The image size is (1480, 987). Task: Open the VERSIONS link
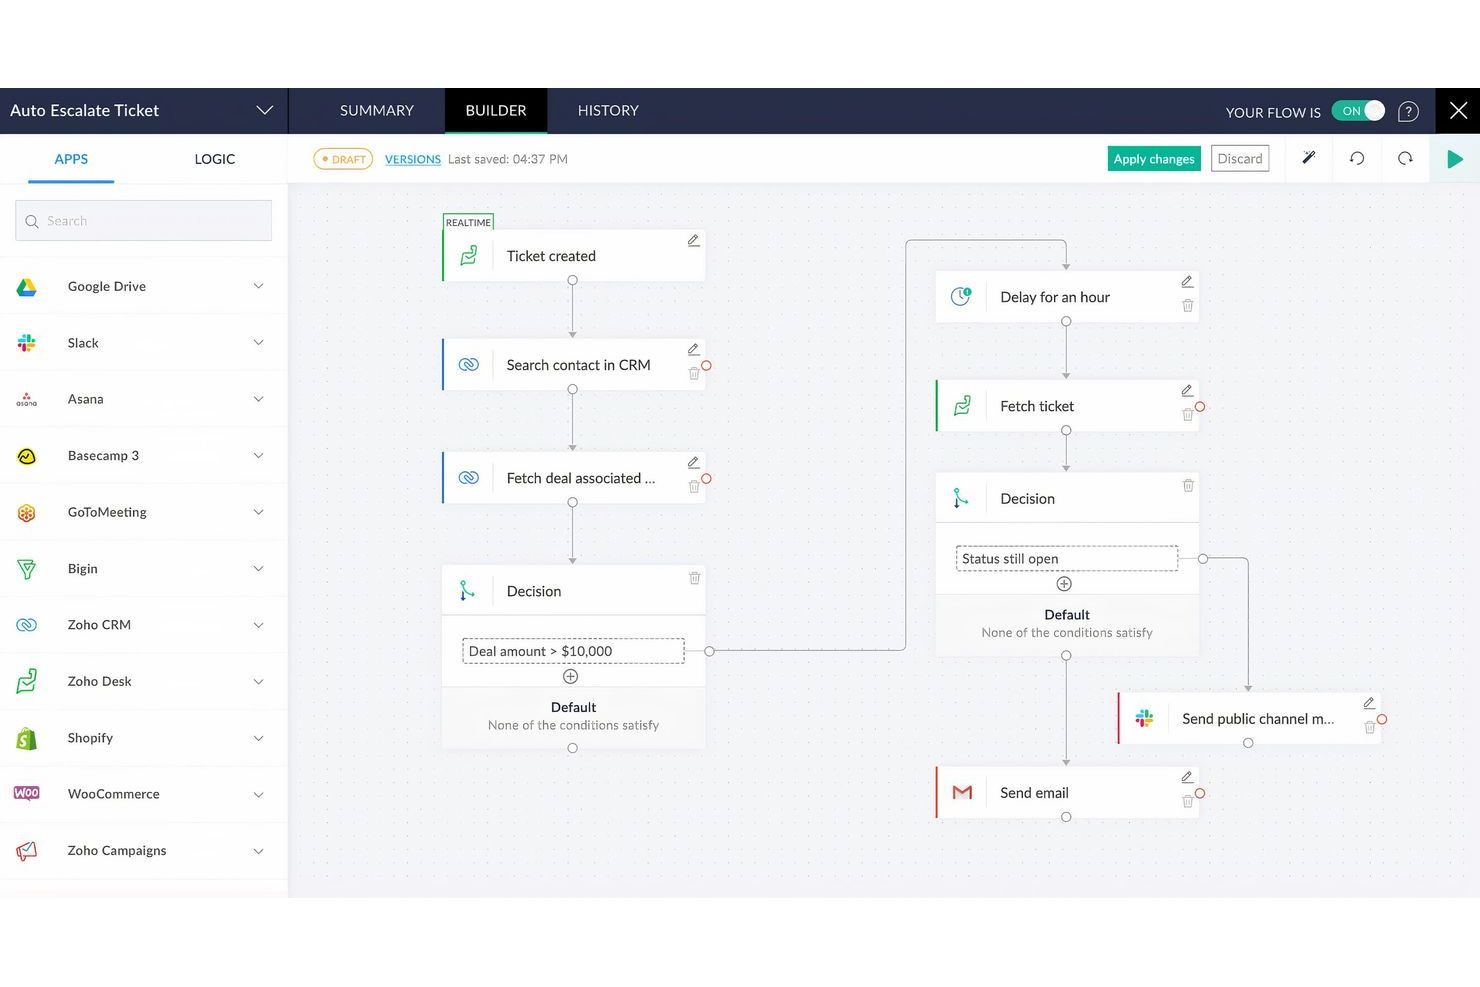pos(412,158)
